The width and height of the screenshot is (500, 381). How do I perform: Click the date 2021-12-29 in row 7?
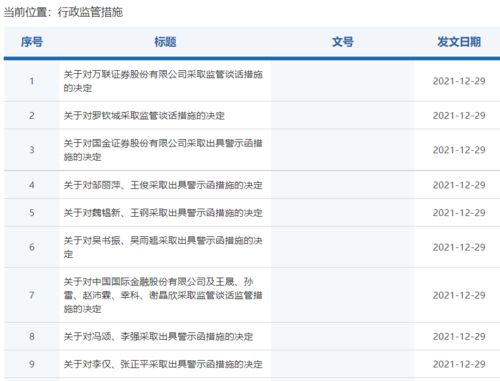point(459,295)
